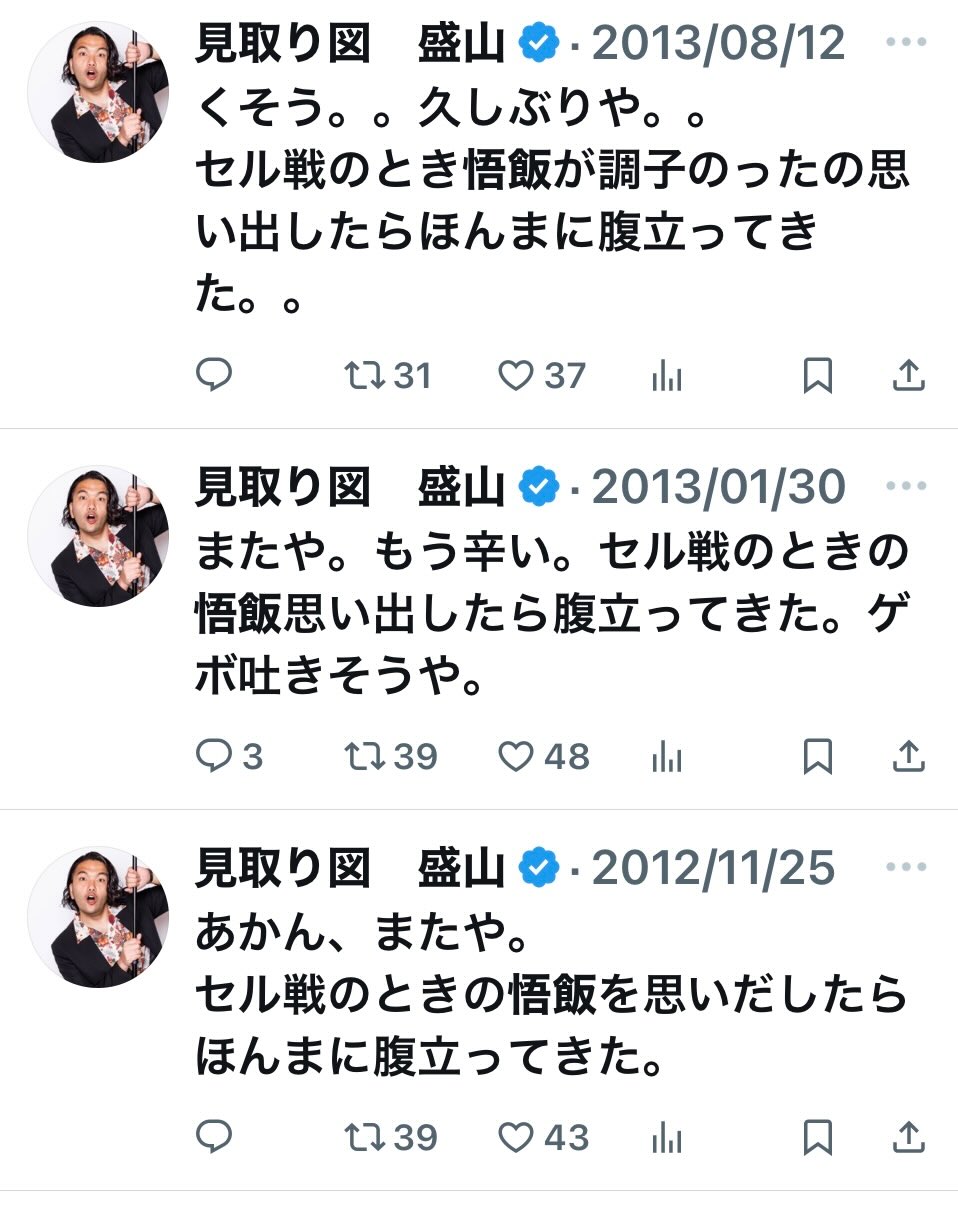This screenshot has width=958, height=1205.
Task: Open more options for the 2012/11/25 tweet
Action: tap(906, 869)
